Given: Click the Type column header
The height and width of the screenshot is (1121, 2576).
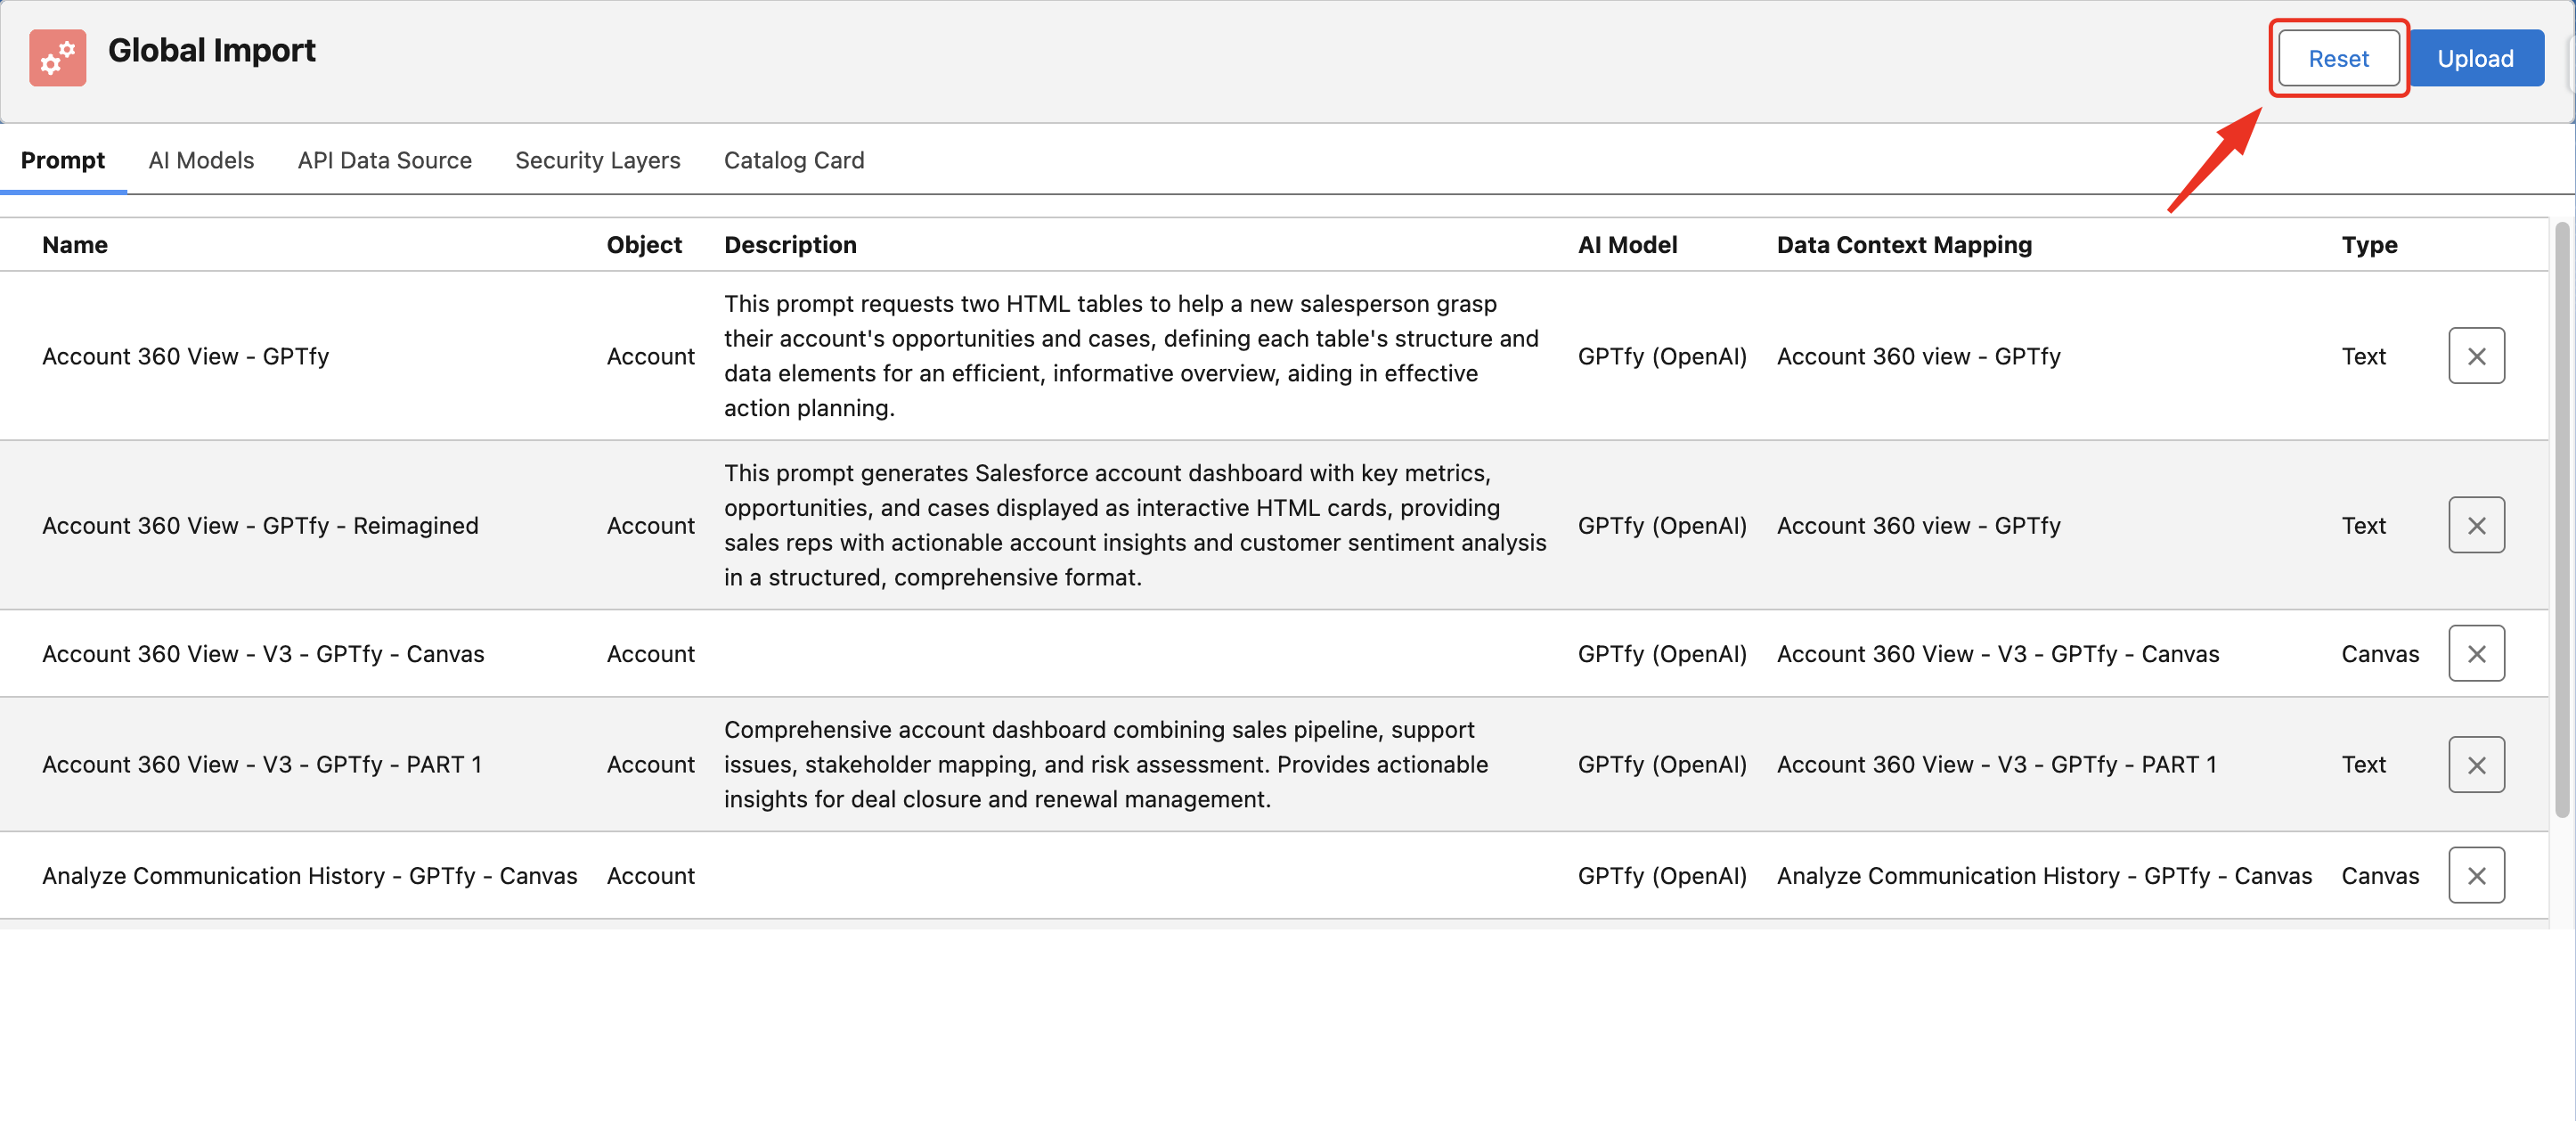Looking at the screenshot, I should [x=2368, y=245].
